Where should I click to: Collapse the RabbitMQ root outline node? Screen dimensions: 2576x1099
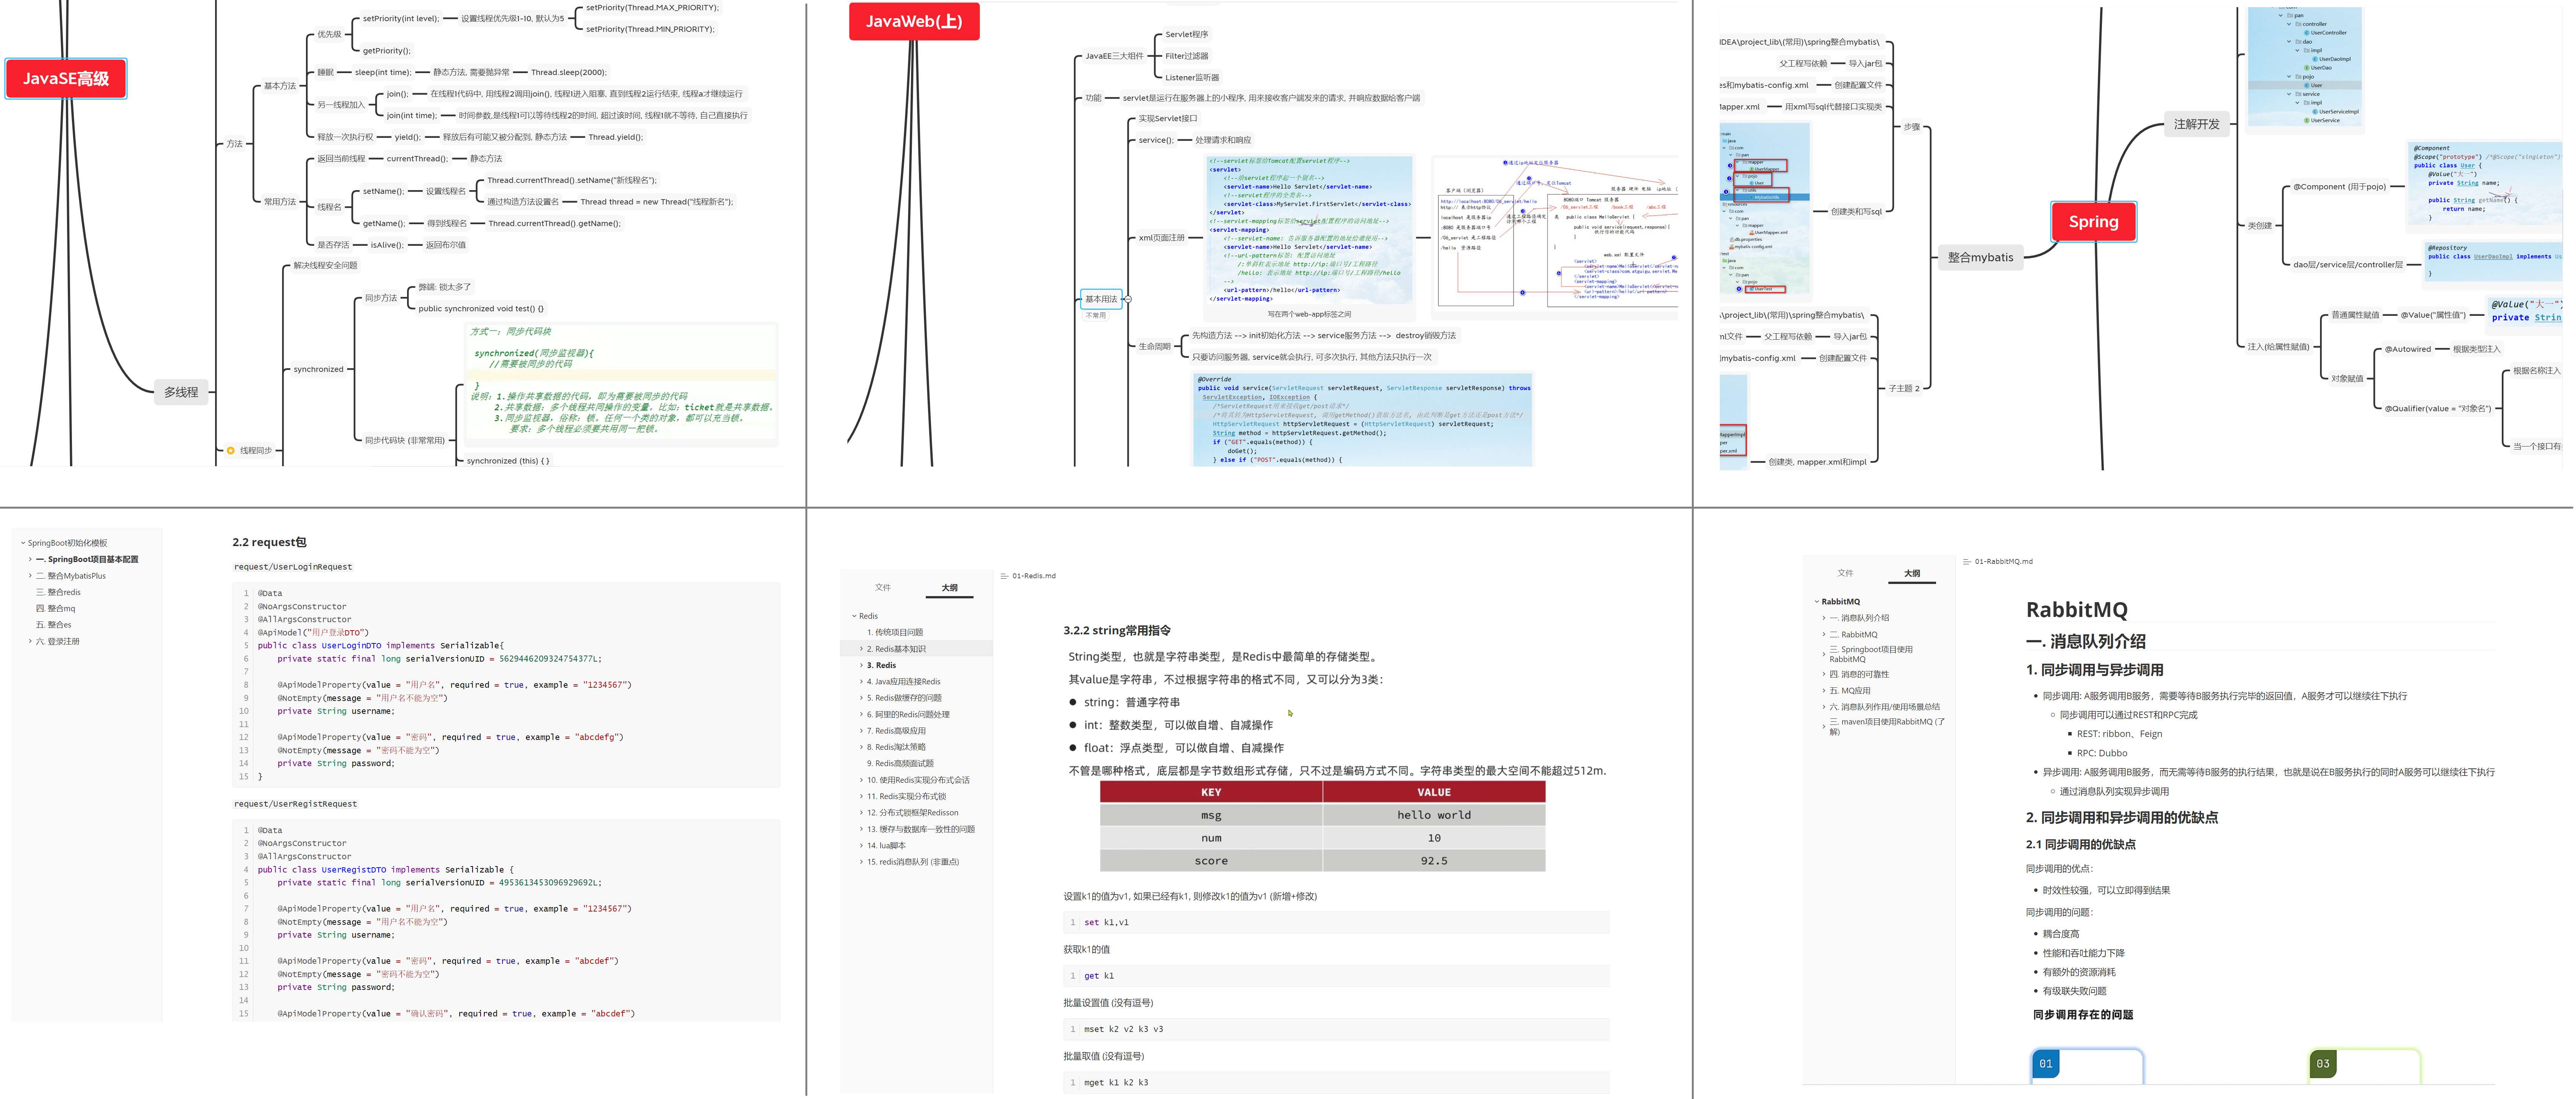(1817, 602)
